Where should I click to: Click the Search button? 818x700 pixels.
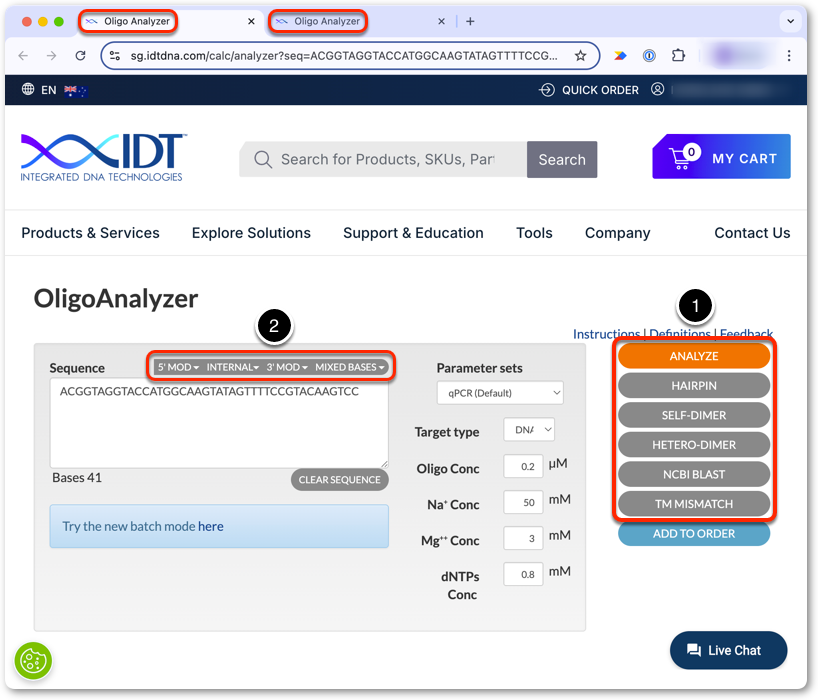click(562, 160)
